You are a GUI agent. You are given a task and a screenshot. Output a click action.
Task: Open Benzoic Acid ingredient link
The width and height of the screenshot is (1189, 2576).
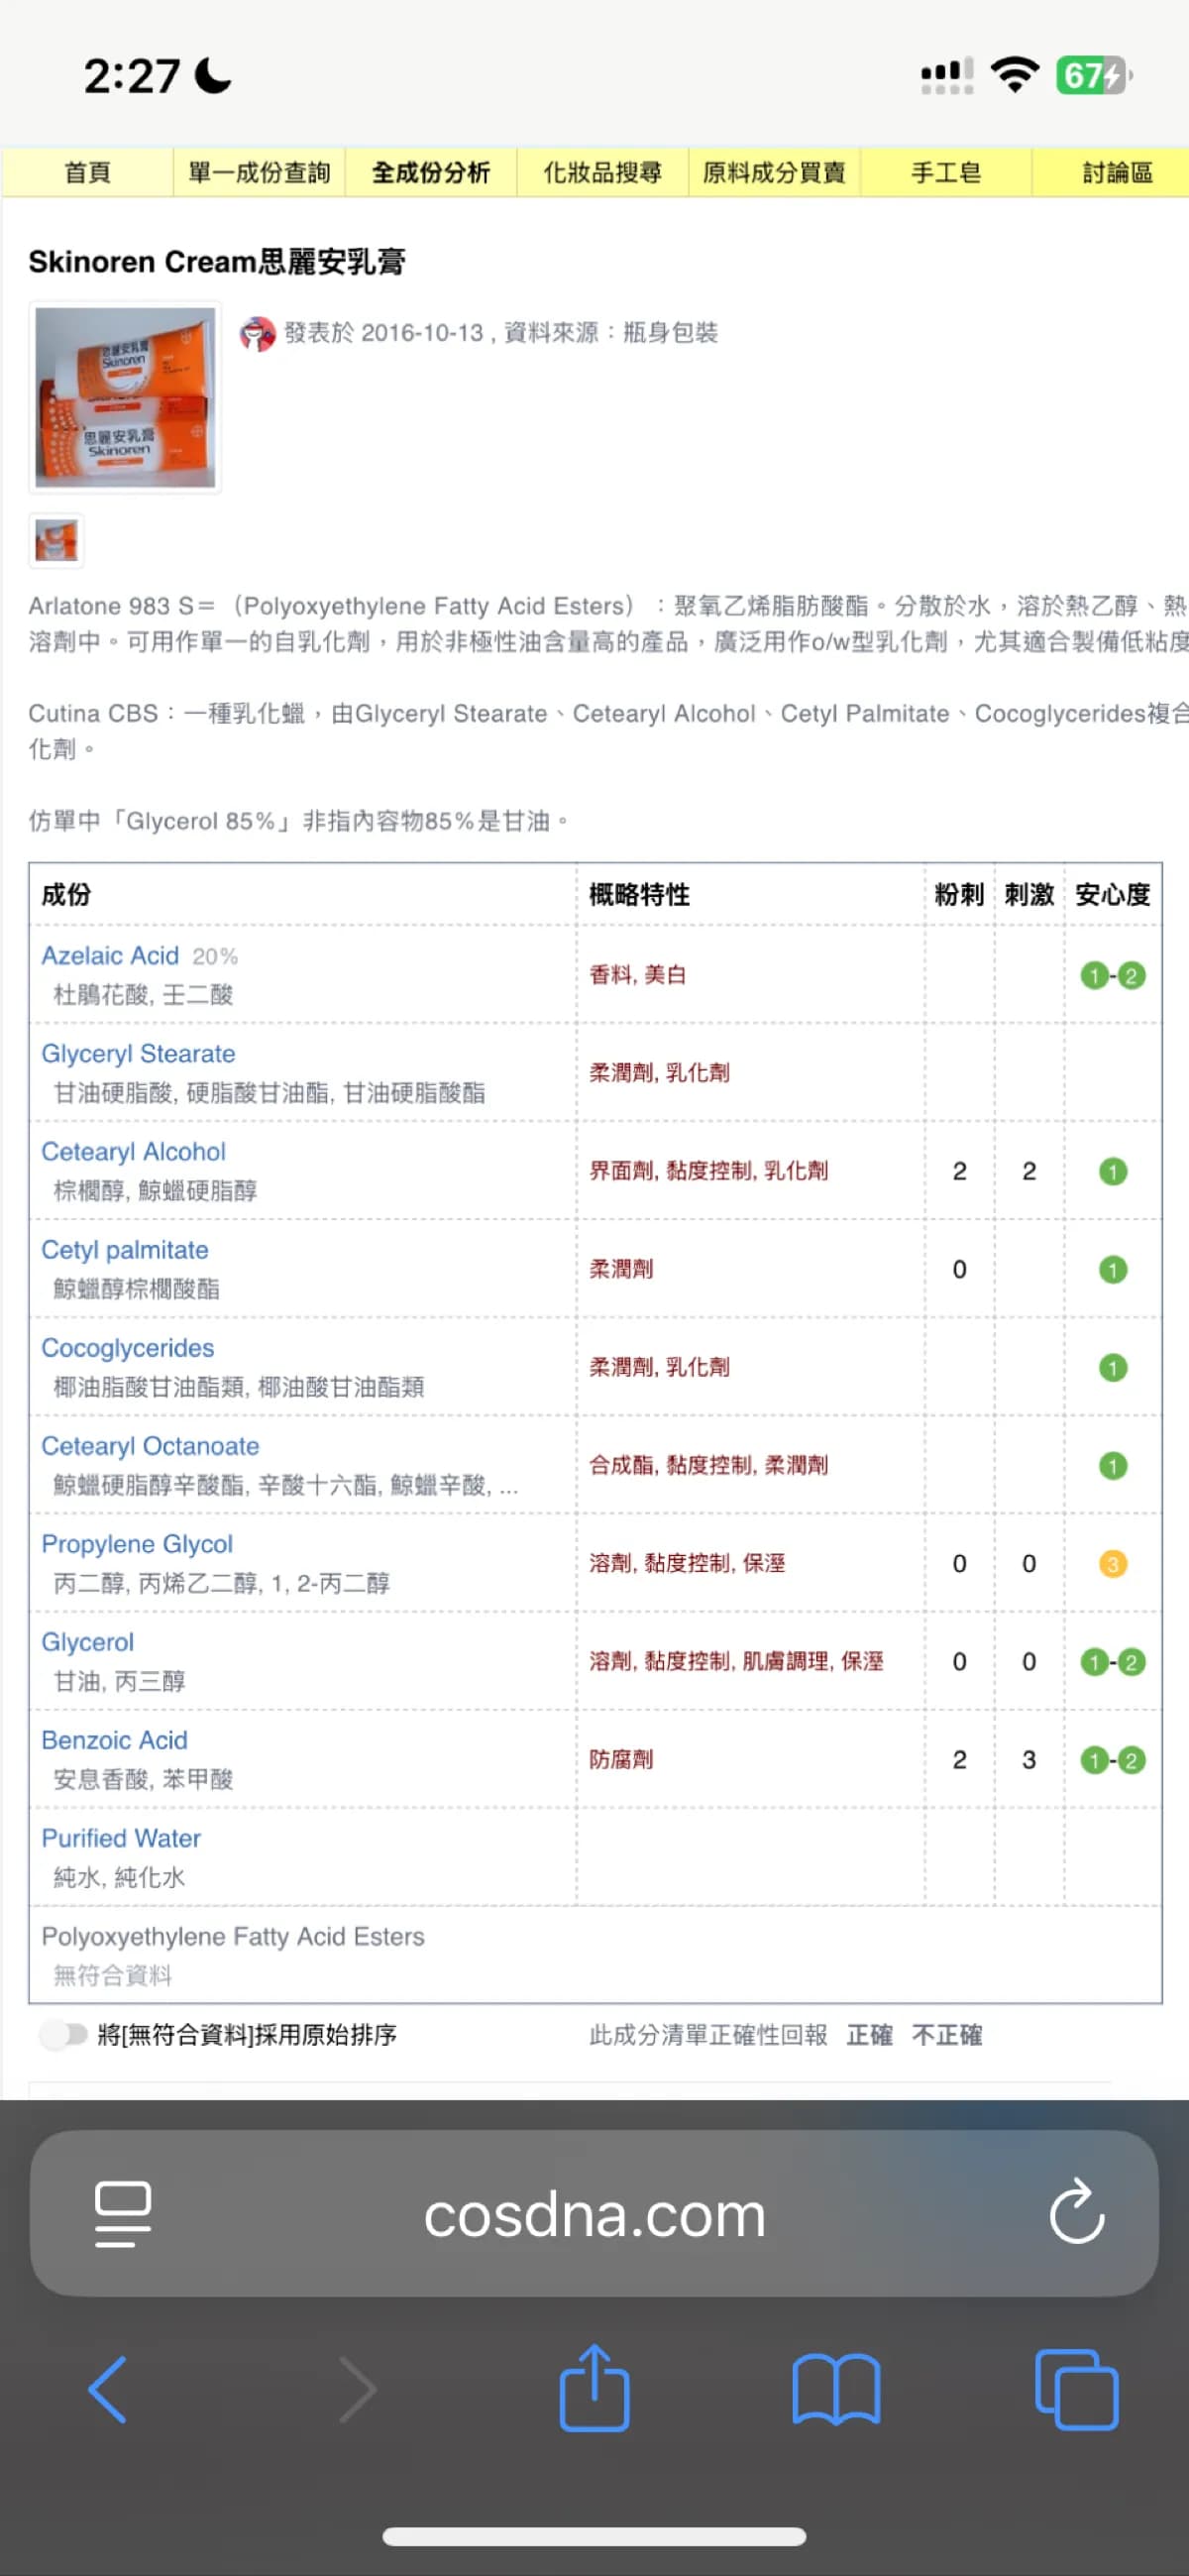point(114,1739)
